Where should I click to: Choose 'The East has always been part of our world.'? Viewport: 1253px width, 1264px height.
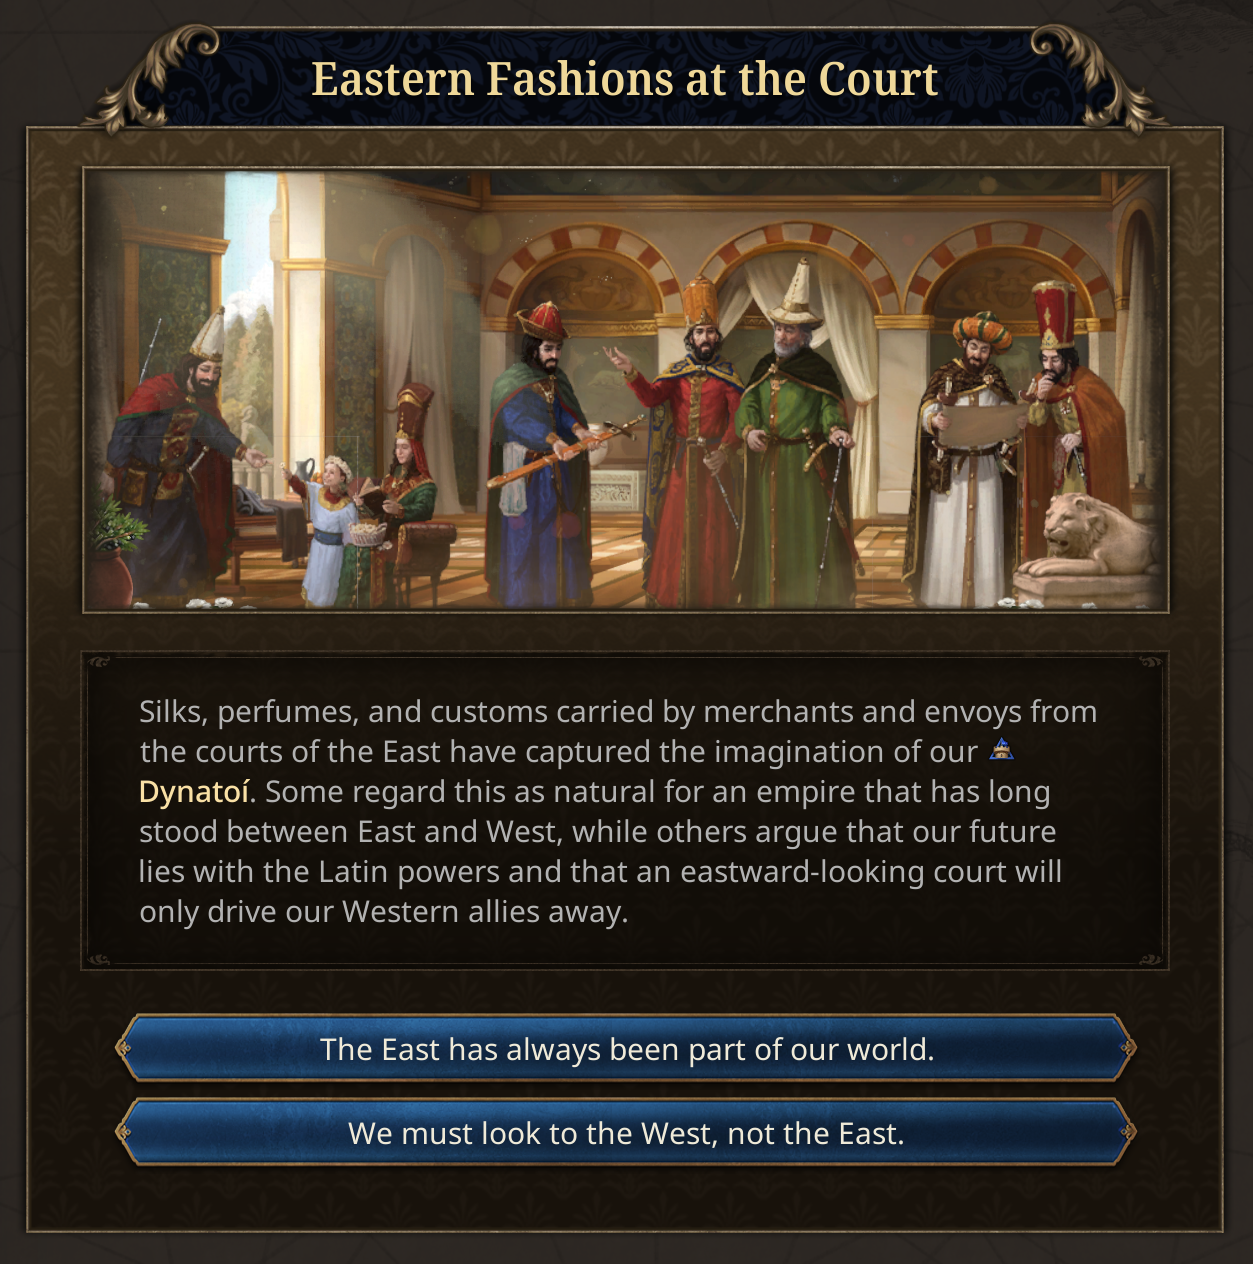[626, 1048]
